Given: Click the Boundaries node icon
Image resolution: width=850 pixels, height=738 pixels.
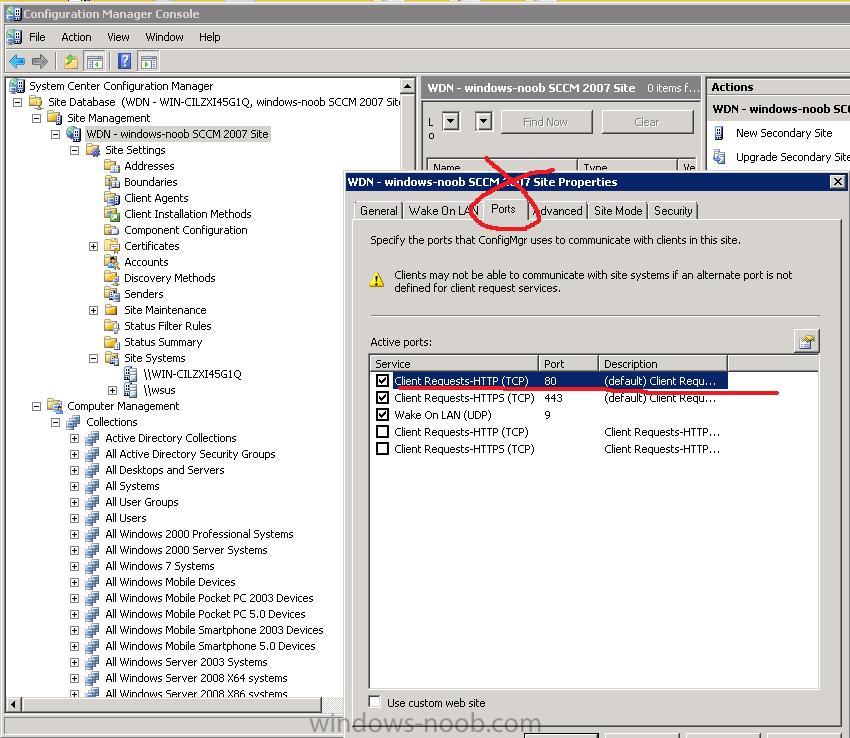Looking at the screenshot, I should point(112,182).
